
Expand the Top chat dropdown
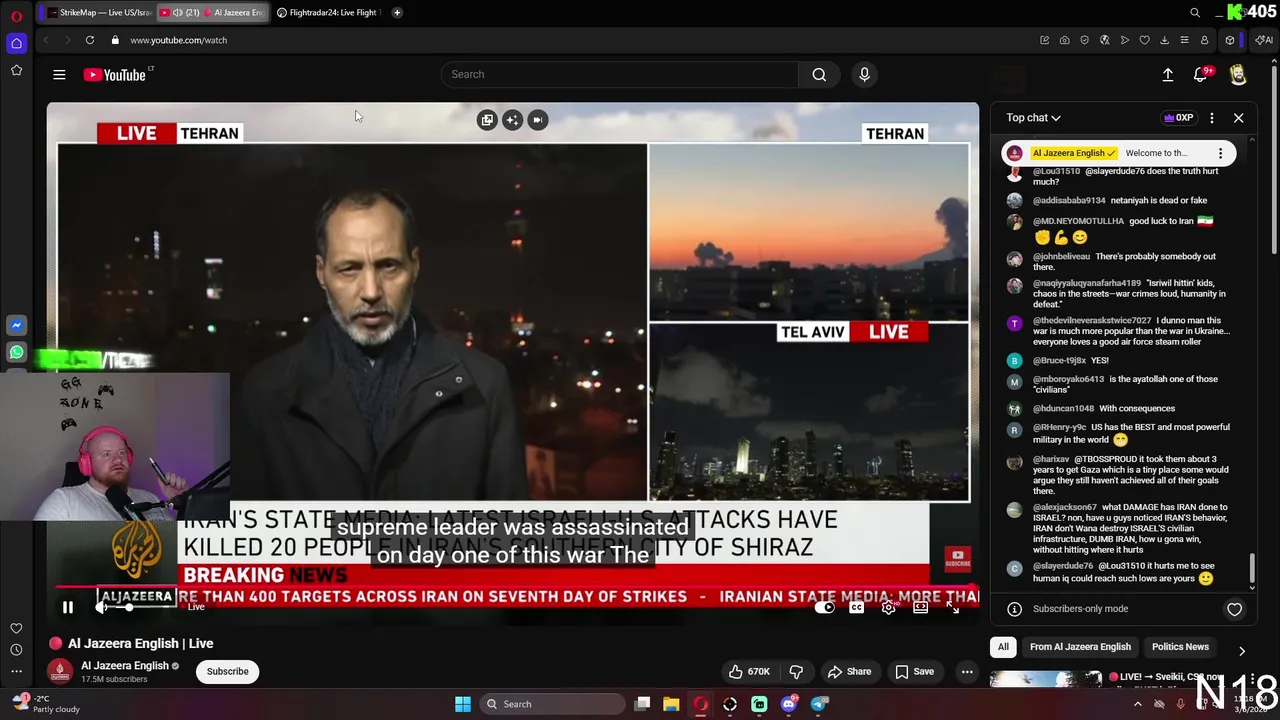click(1033, 118)
